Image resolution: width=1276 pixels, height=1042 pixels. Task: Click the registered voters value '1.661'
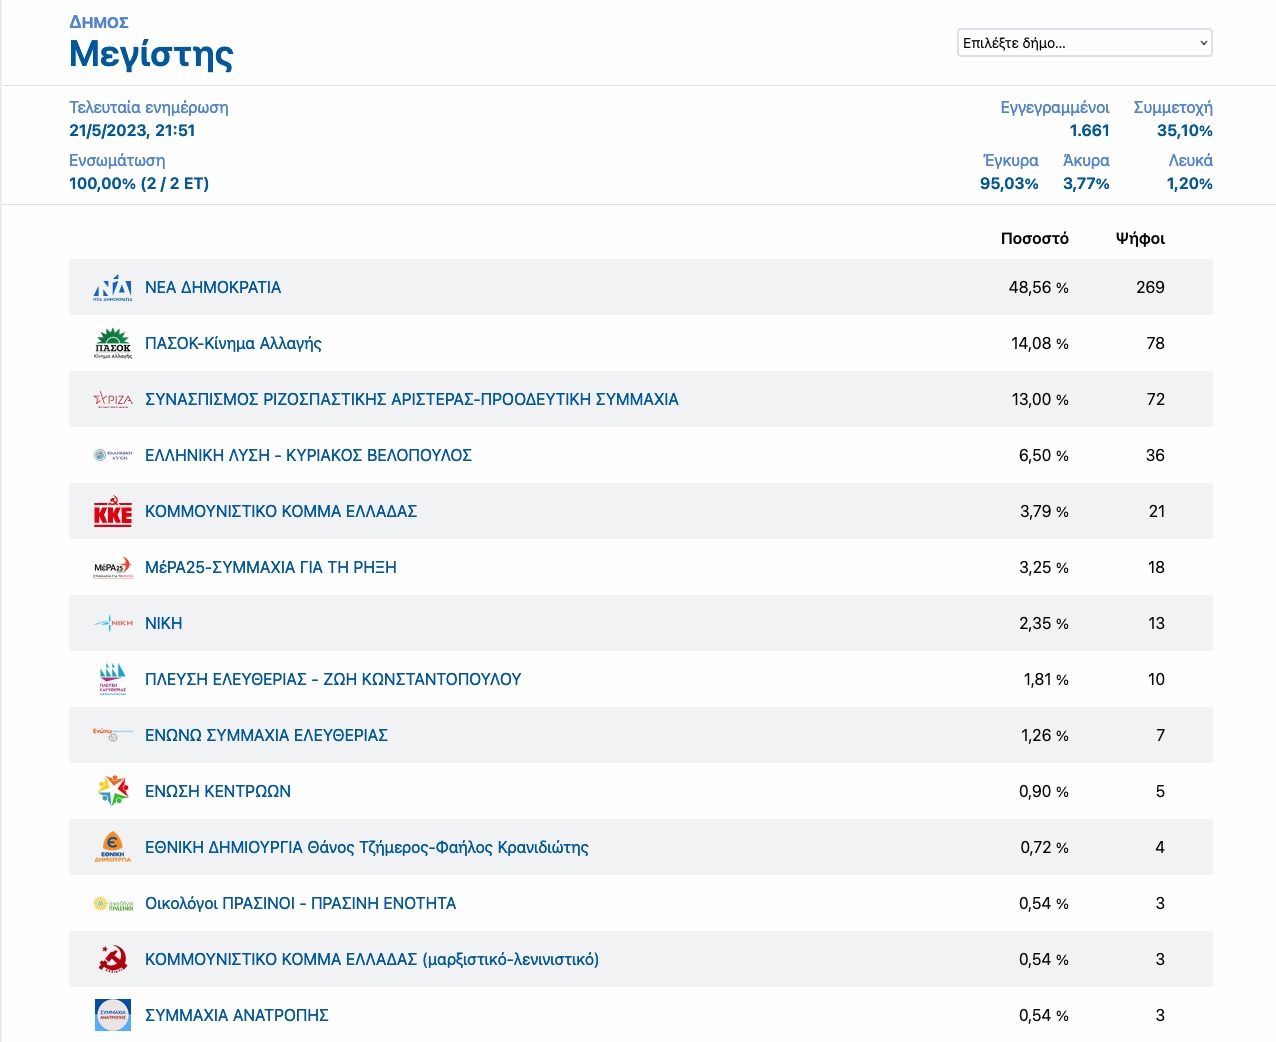point(1090,130)
